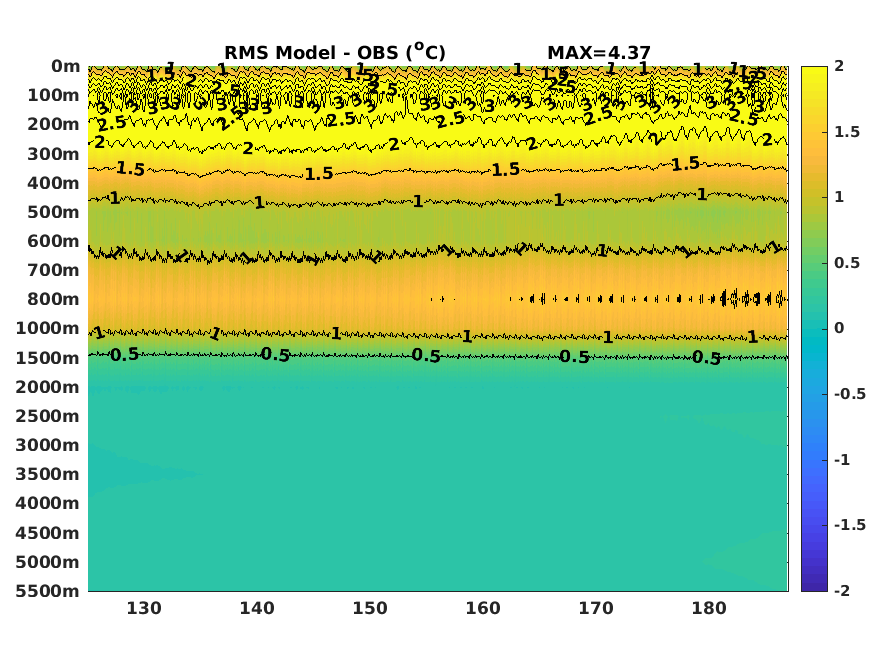Click the colorbar tick label '-1'
Viewport: 875px width, 656px height.
[x=842, y=460]
